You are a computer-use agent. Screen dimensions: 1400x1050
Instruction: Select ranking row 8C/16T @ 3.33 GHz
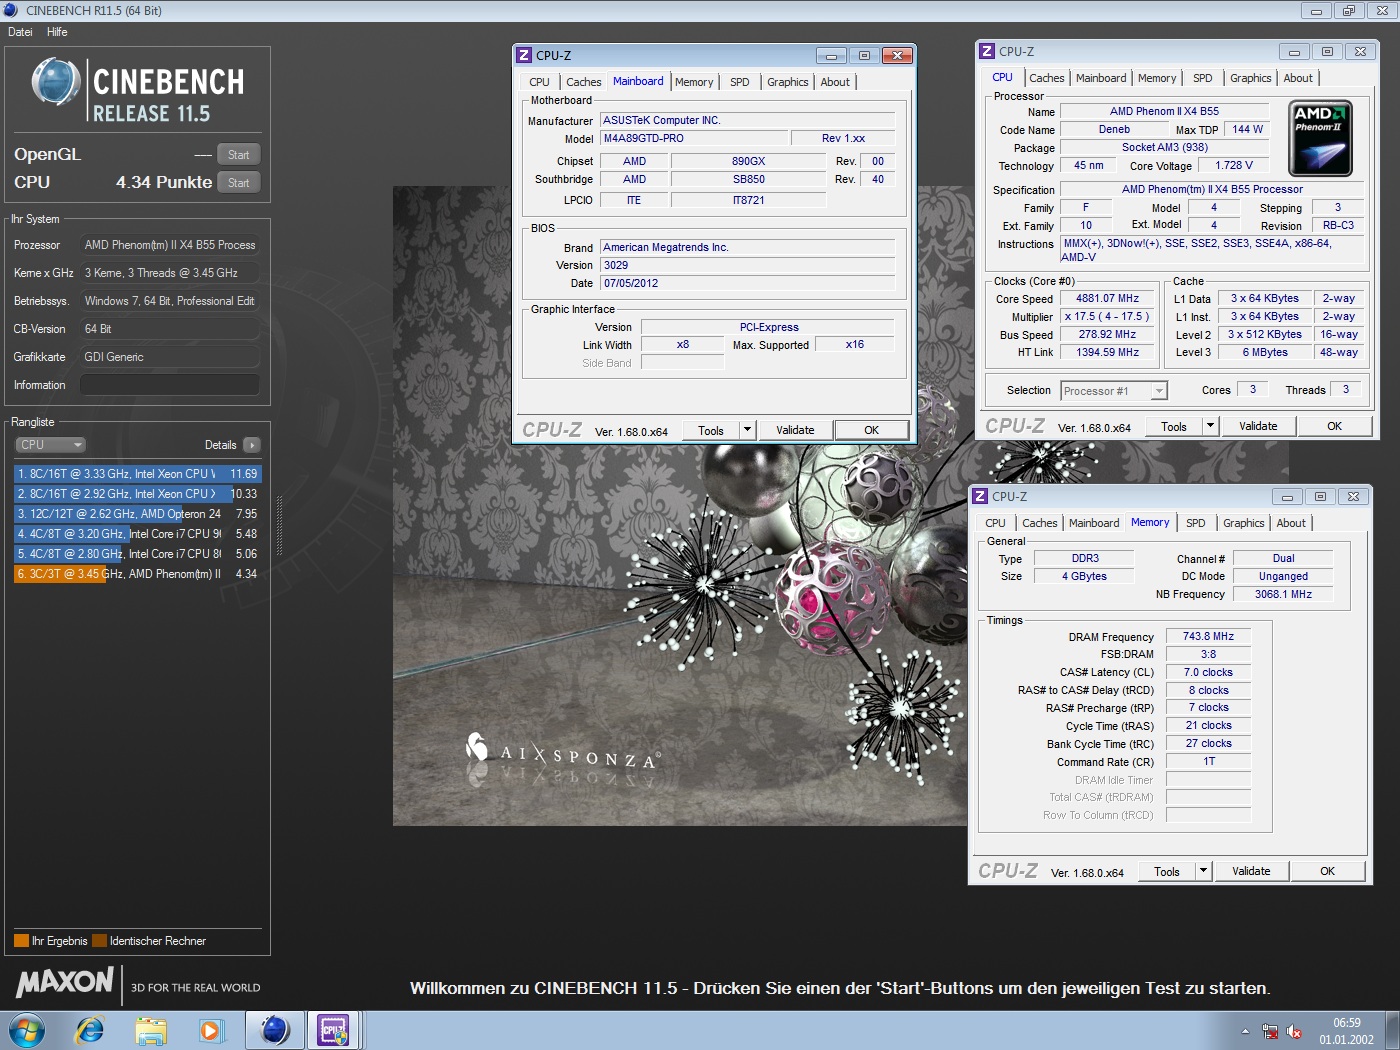(x=137, y=474)
